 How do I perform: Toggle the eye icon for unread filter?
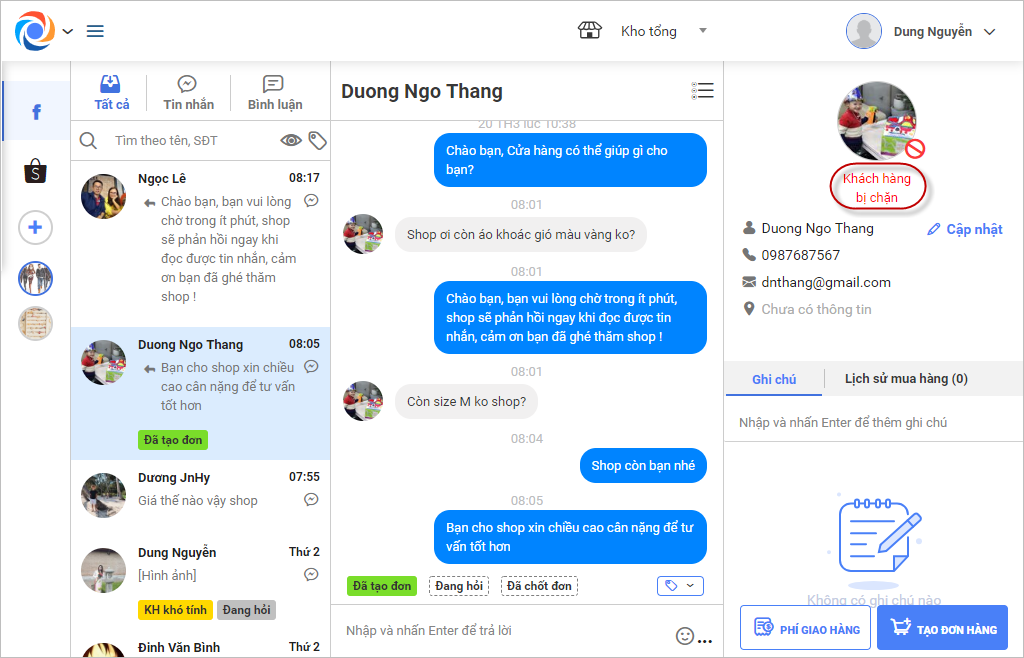pyautogui.click(x=291, y=140)
